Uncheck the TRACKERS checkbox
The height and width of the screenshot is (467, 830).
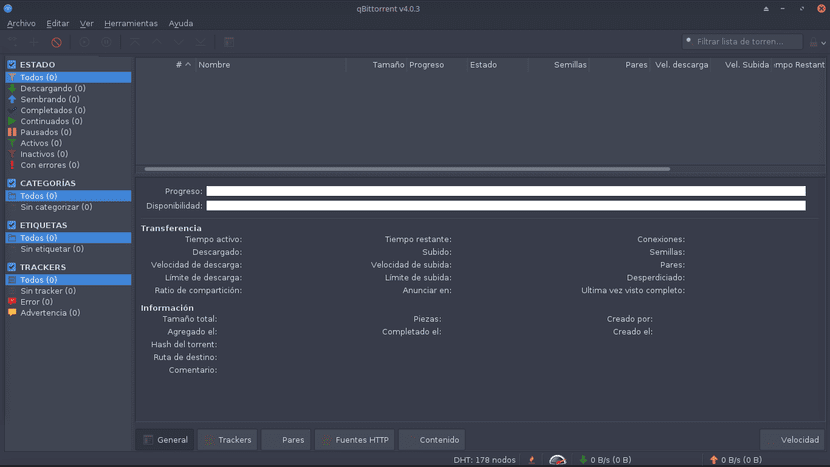pyautogui.click(x=12, y=267)
